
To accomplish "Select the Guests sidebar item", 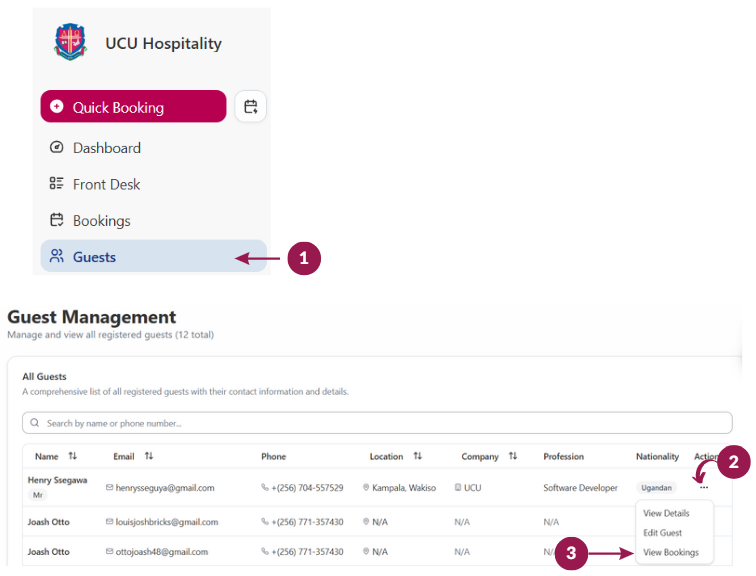I will [x=94, y=257].
